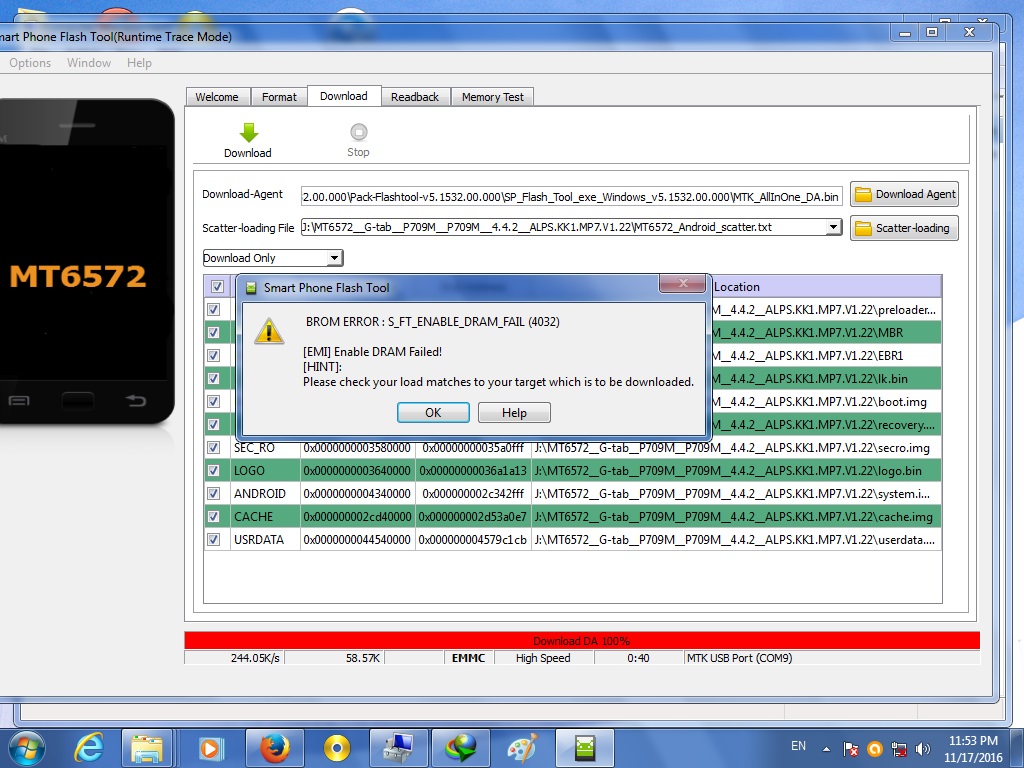Click OK in the BROM error dialog
The height and width of the screenshot is (768, 1024).
pyautogui.click(x=433, y=413)
